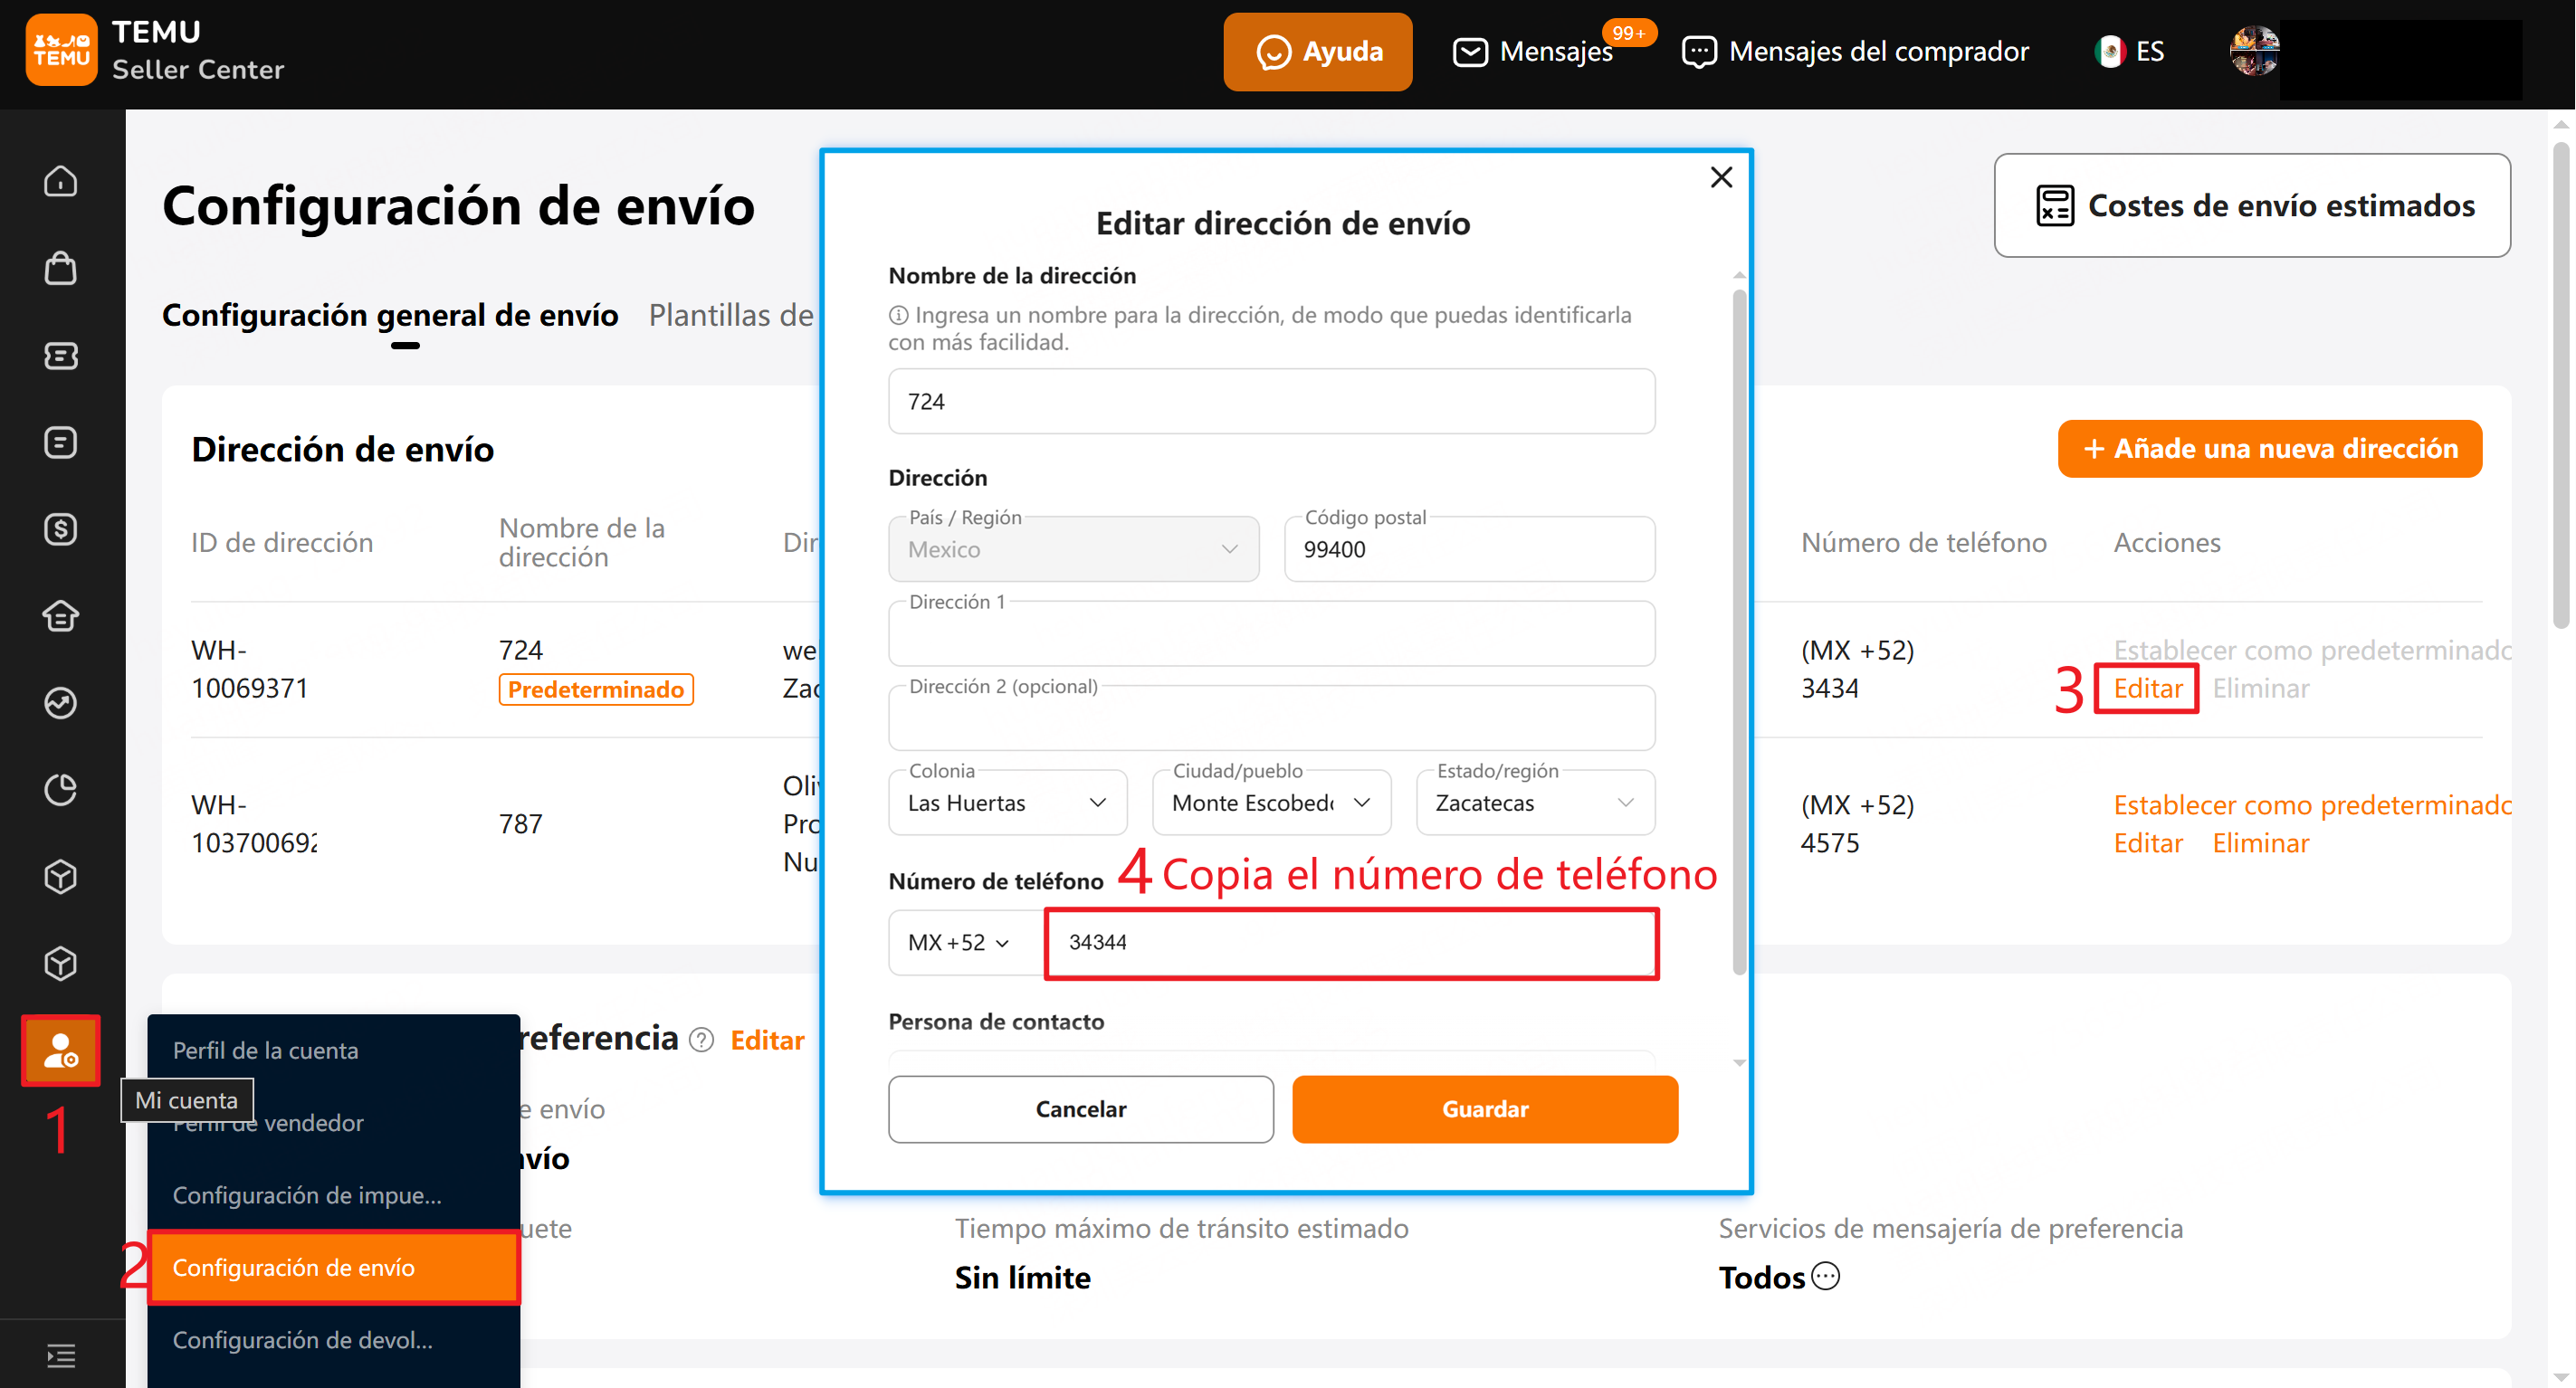Open the Home icon in the sidebar
2576x1388 pixels.
point(61,181)
